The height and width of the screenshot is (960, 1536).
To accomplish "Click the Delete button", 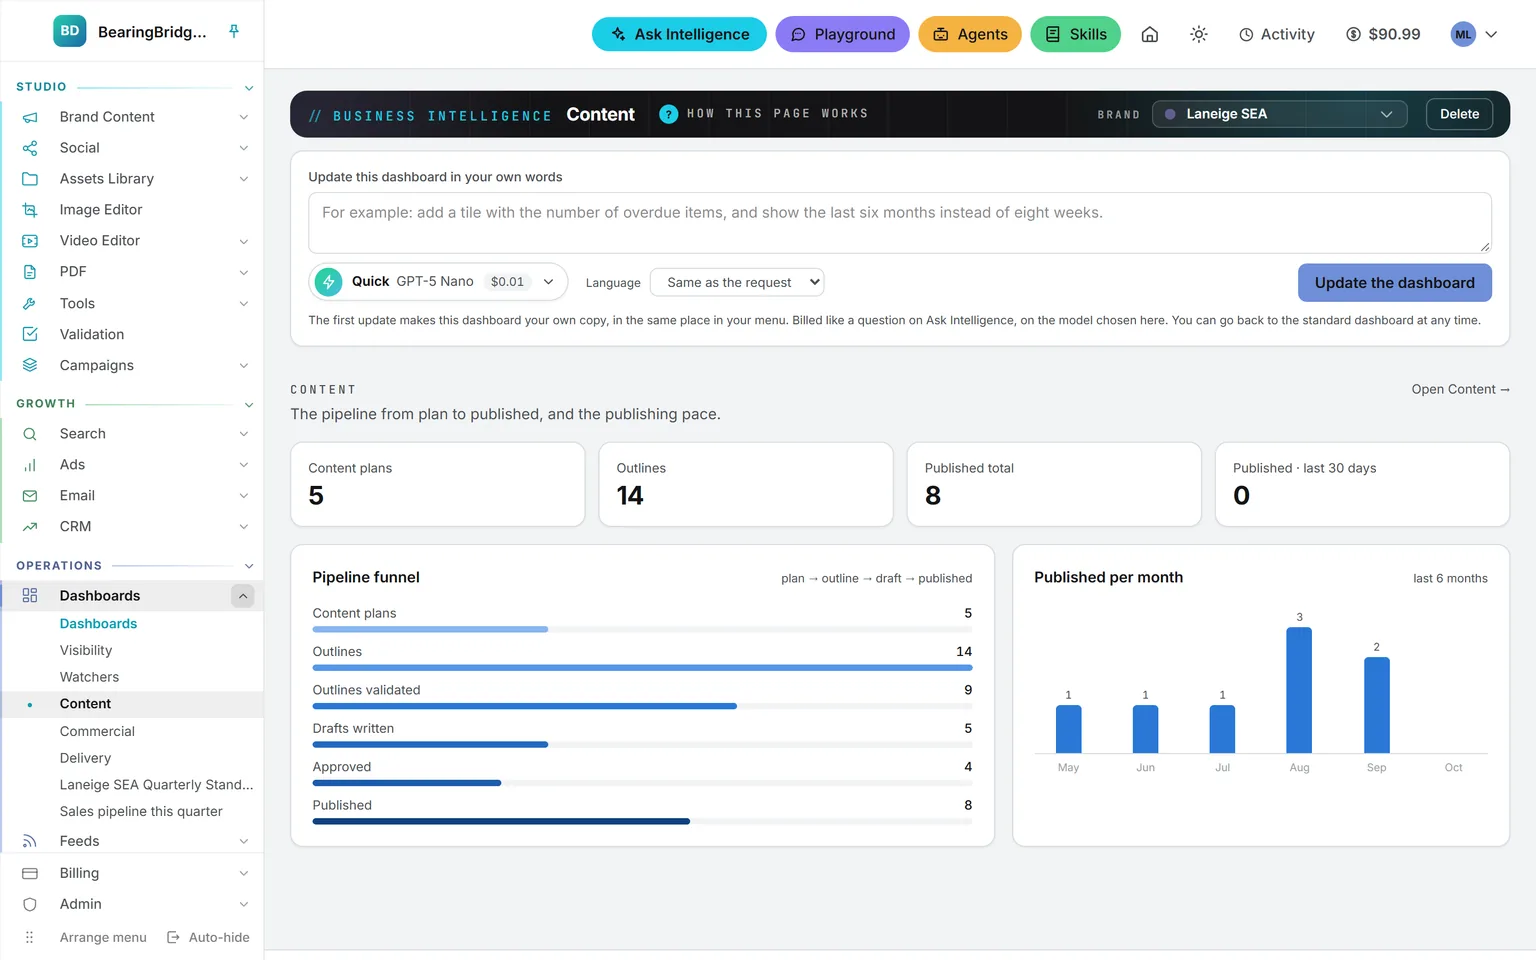I will coord(1459,114).
